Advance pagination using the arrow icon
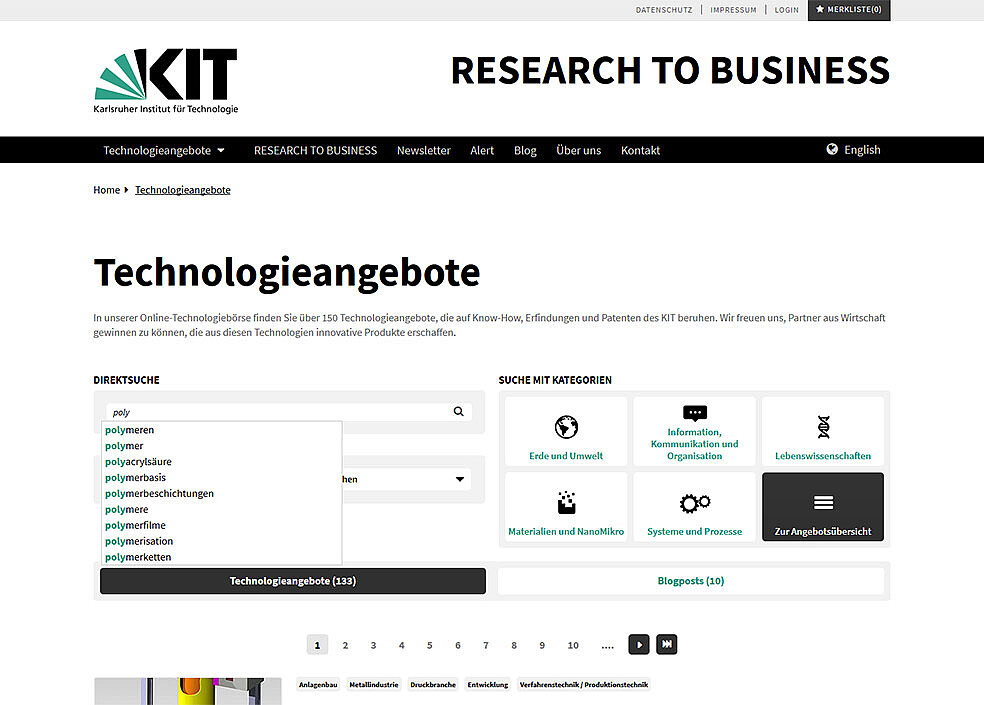The width and height of the screenshot is (984, 705). click(x=639, y=644)
